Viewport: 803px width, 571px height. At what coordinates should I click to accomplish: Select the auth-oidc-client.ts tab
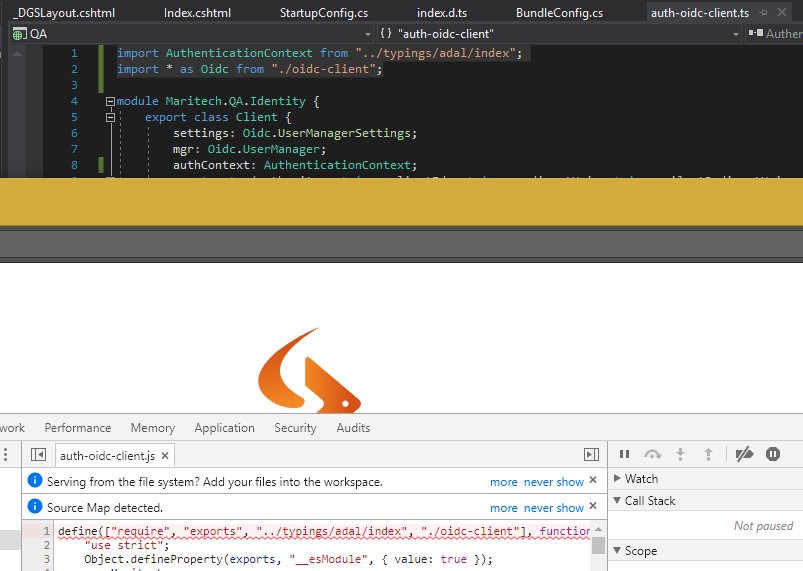click(700, 13)
